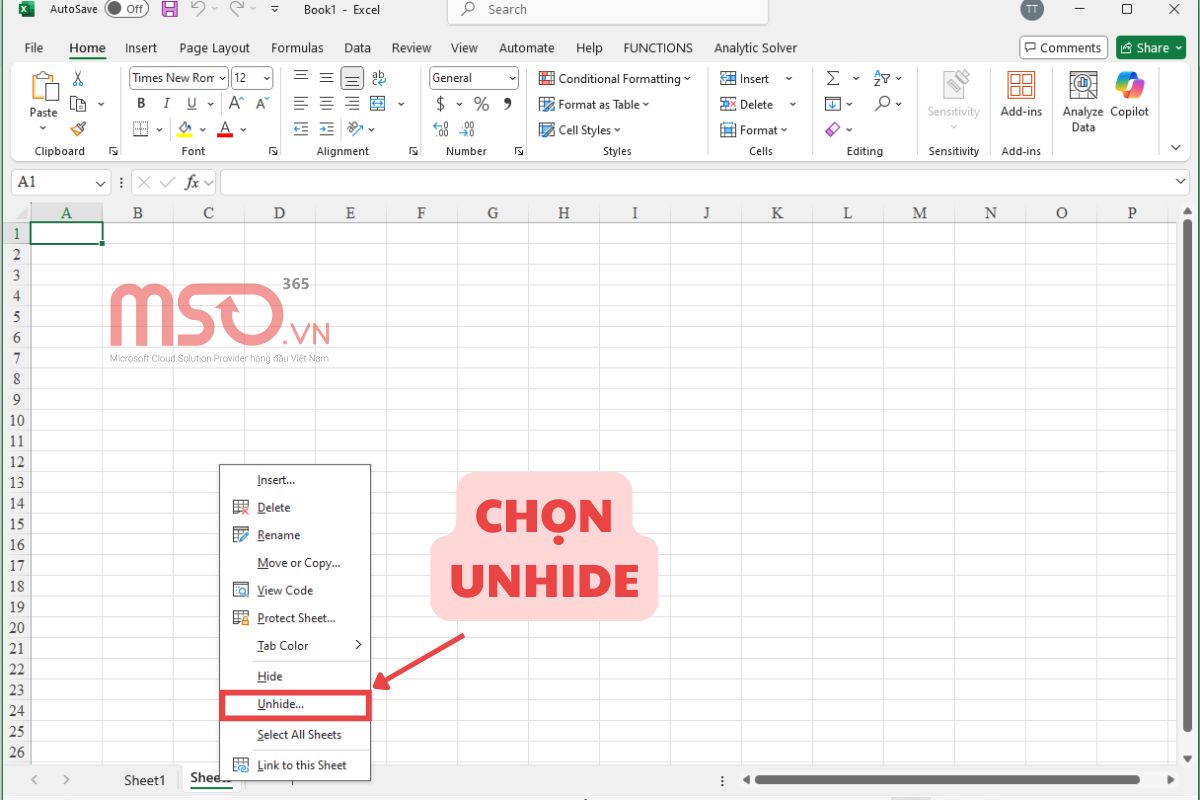This screenshot has height=800, width=1200.
Task: Click the Wrap Text icon
Action: click(x=378, y=78)
